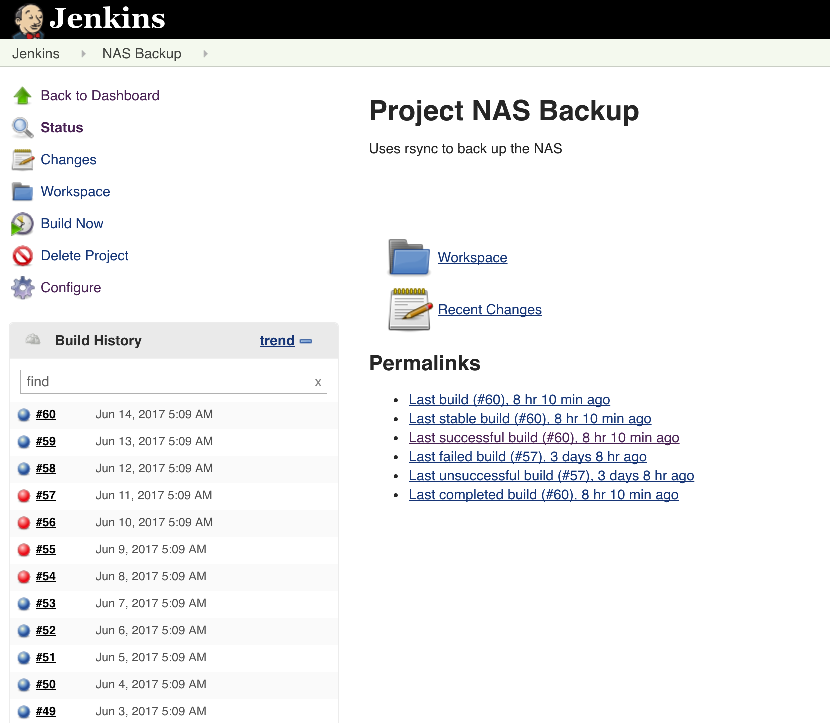830x723 pixels.
Task: Click the red status ball for build #55
Action: point(24,549)
